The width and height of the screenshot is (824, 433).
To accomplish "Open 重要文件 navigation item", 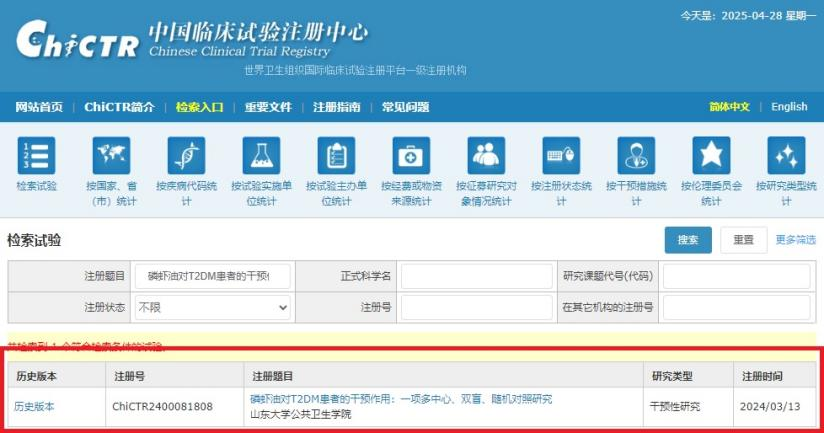I will click(x=268, y=107).
